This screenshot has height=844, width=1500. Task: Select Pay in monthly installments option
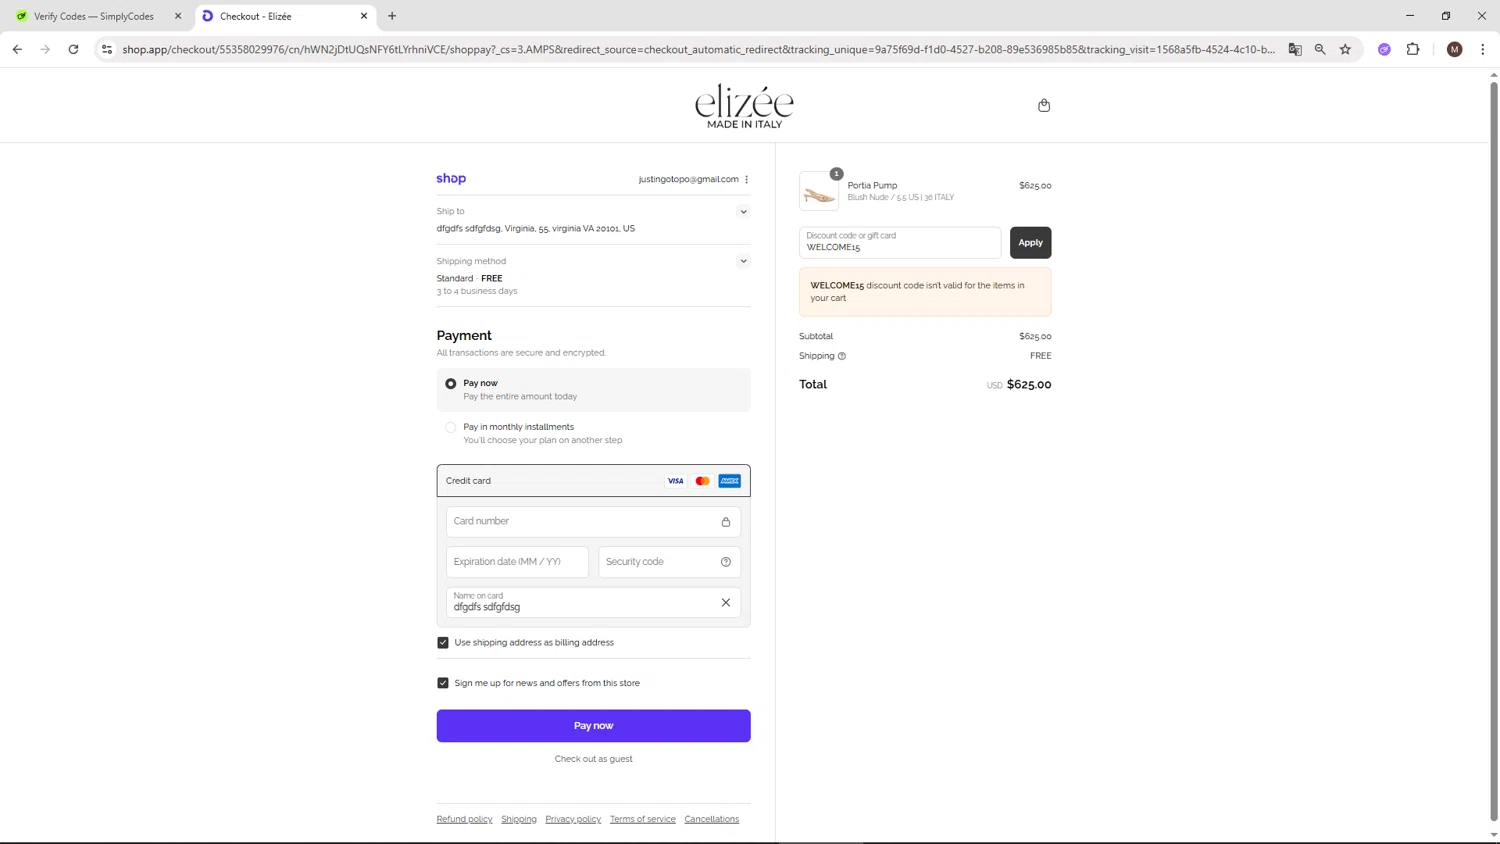pyautogui.click(x=451, y=427)
